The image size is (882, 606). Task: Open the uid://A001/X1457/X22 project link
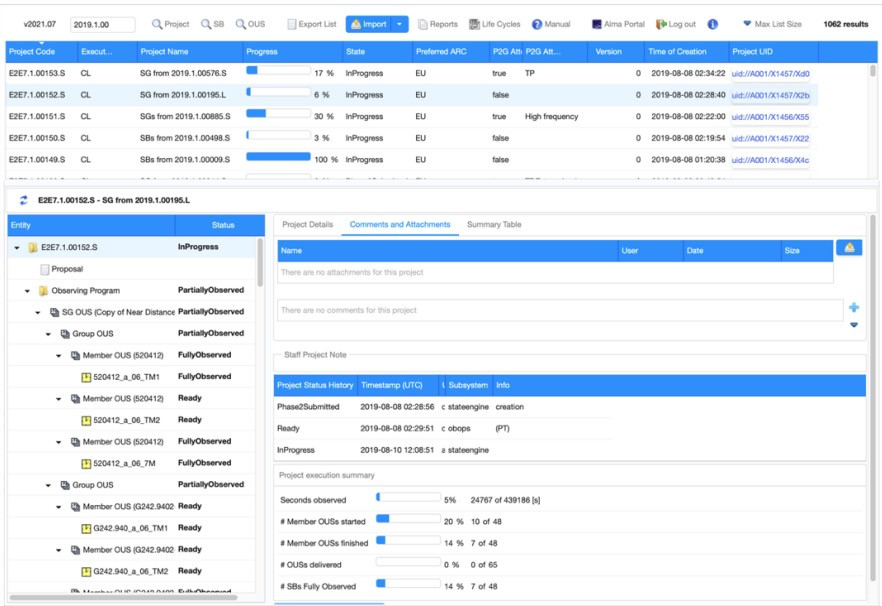(770, 139)
